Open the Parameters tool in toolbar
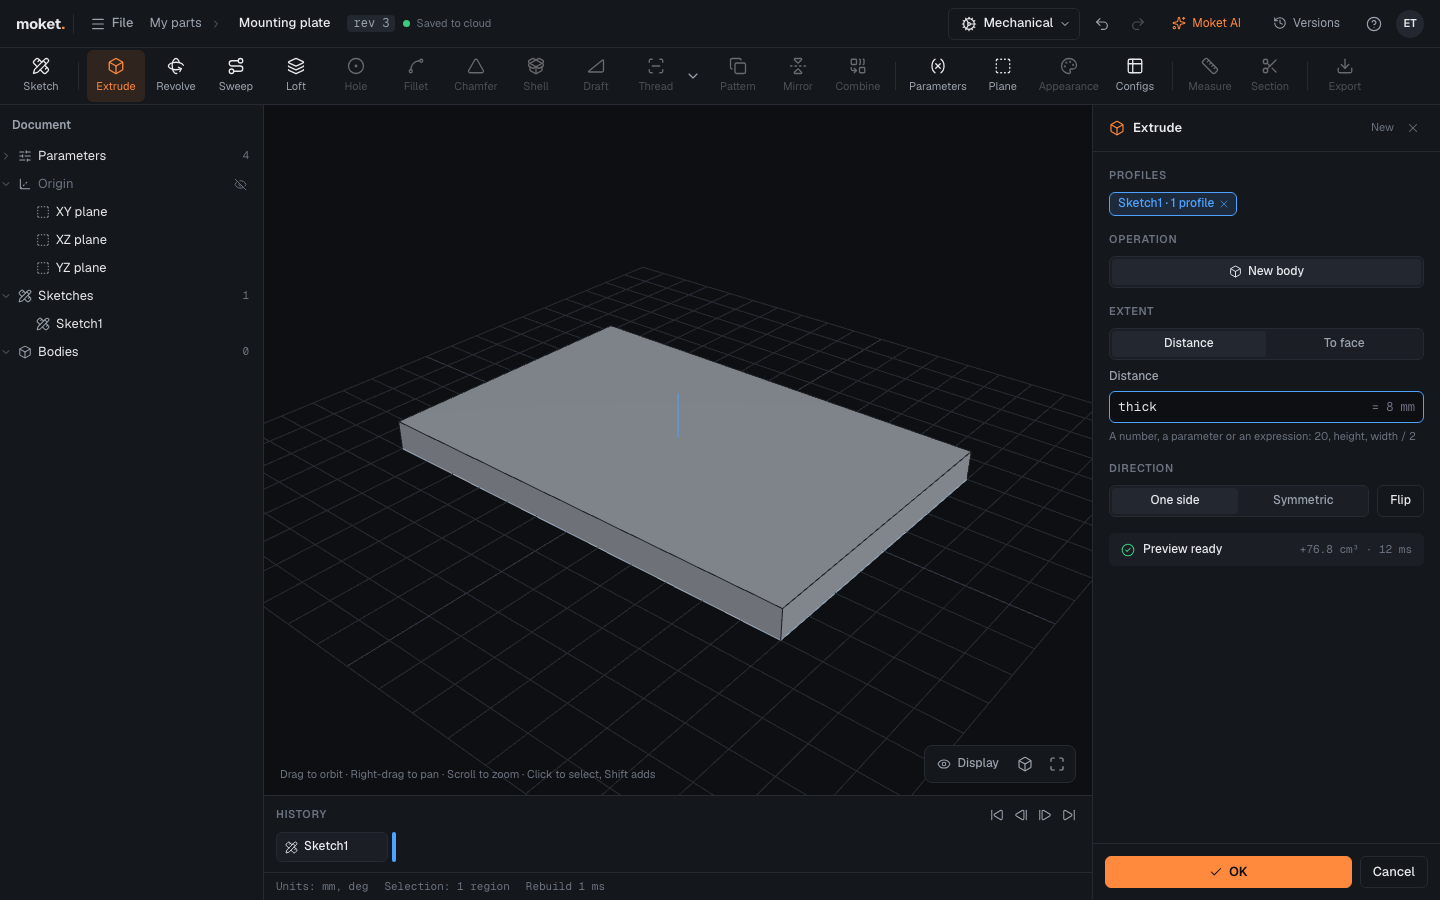The width and height of the screenshot is (1440, 900). click(938, 75)
